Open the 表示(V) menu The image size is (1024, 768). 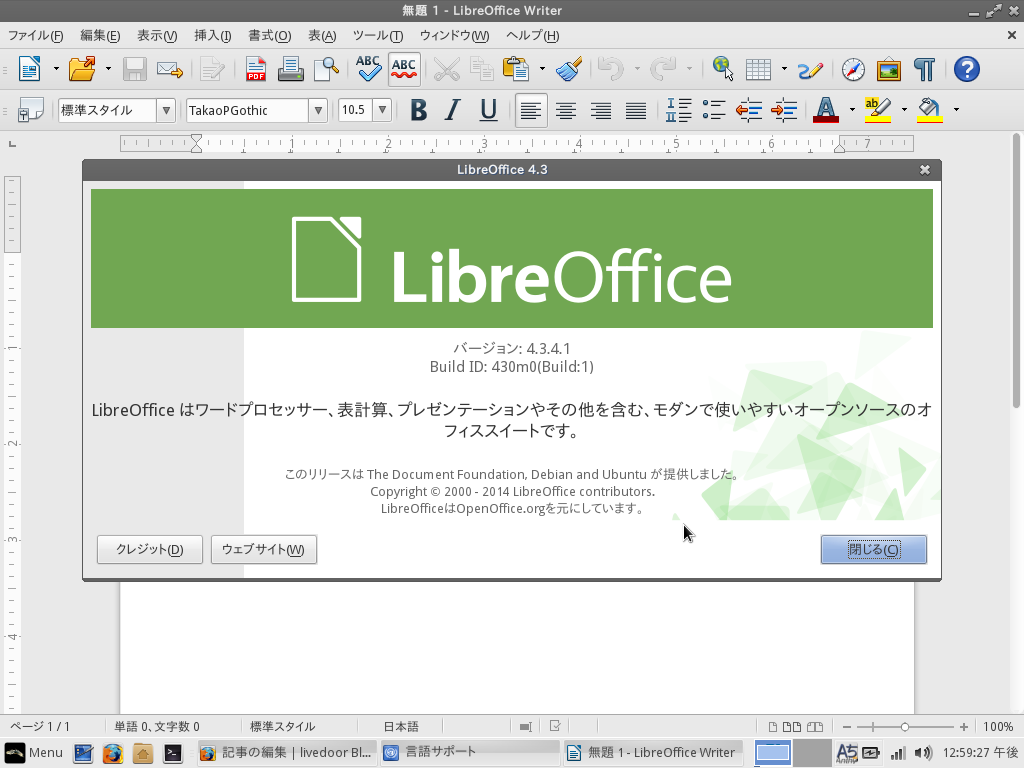click(157, 35)
